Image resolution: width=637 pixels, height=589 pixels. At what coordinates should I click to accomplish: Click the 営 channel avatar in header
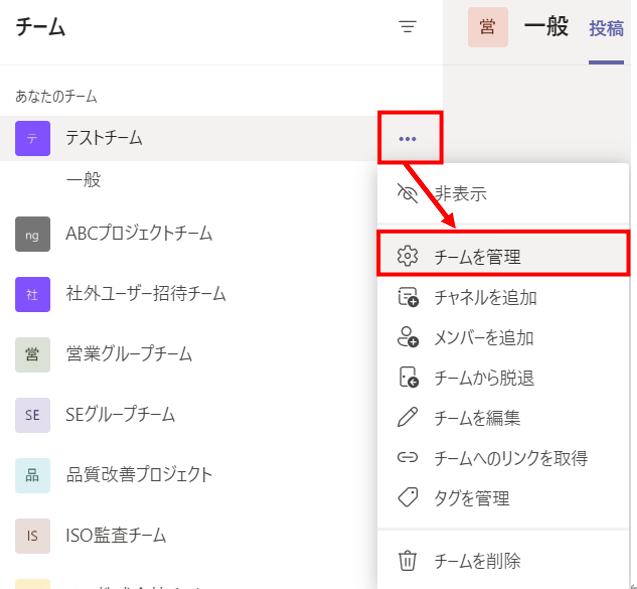[x=487, y=28]
